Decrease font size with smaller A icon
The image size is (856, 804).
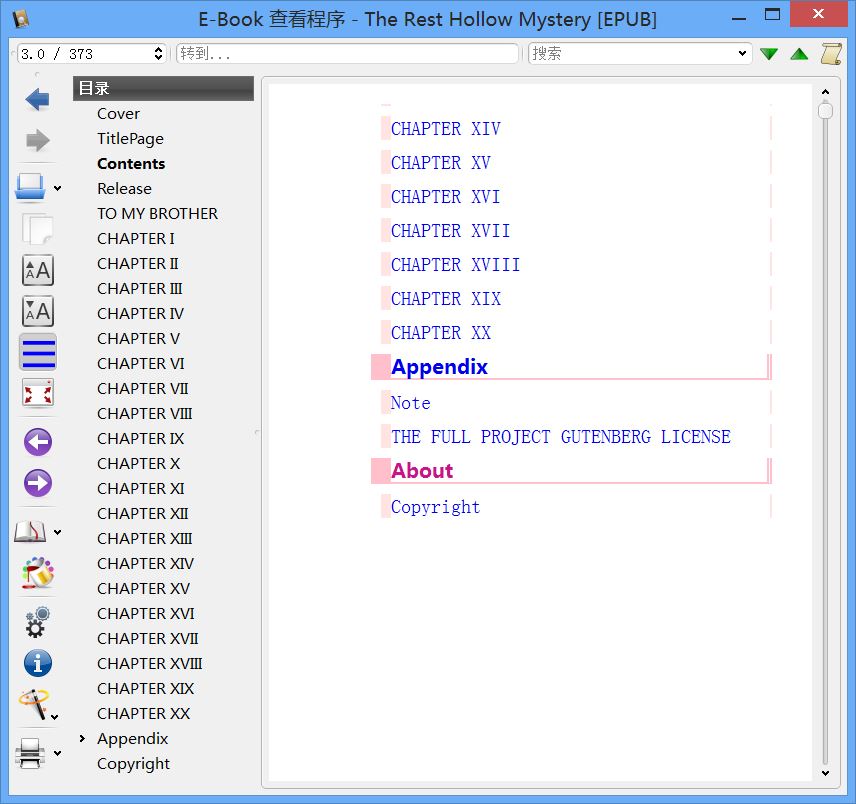38,311
